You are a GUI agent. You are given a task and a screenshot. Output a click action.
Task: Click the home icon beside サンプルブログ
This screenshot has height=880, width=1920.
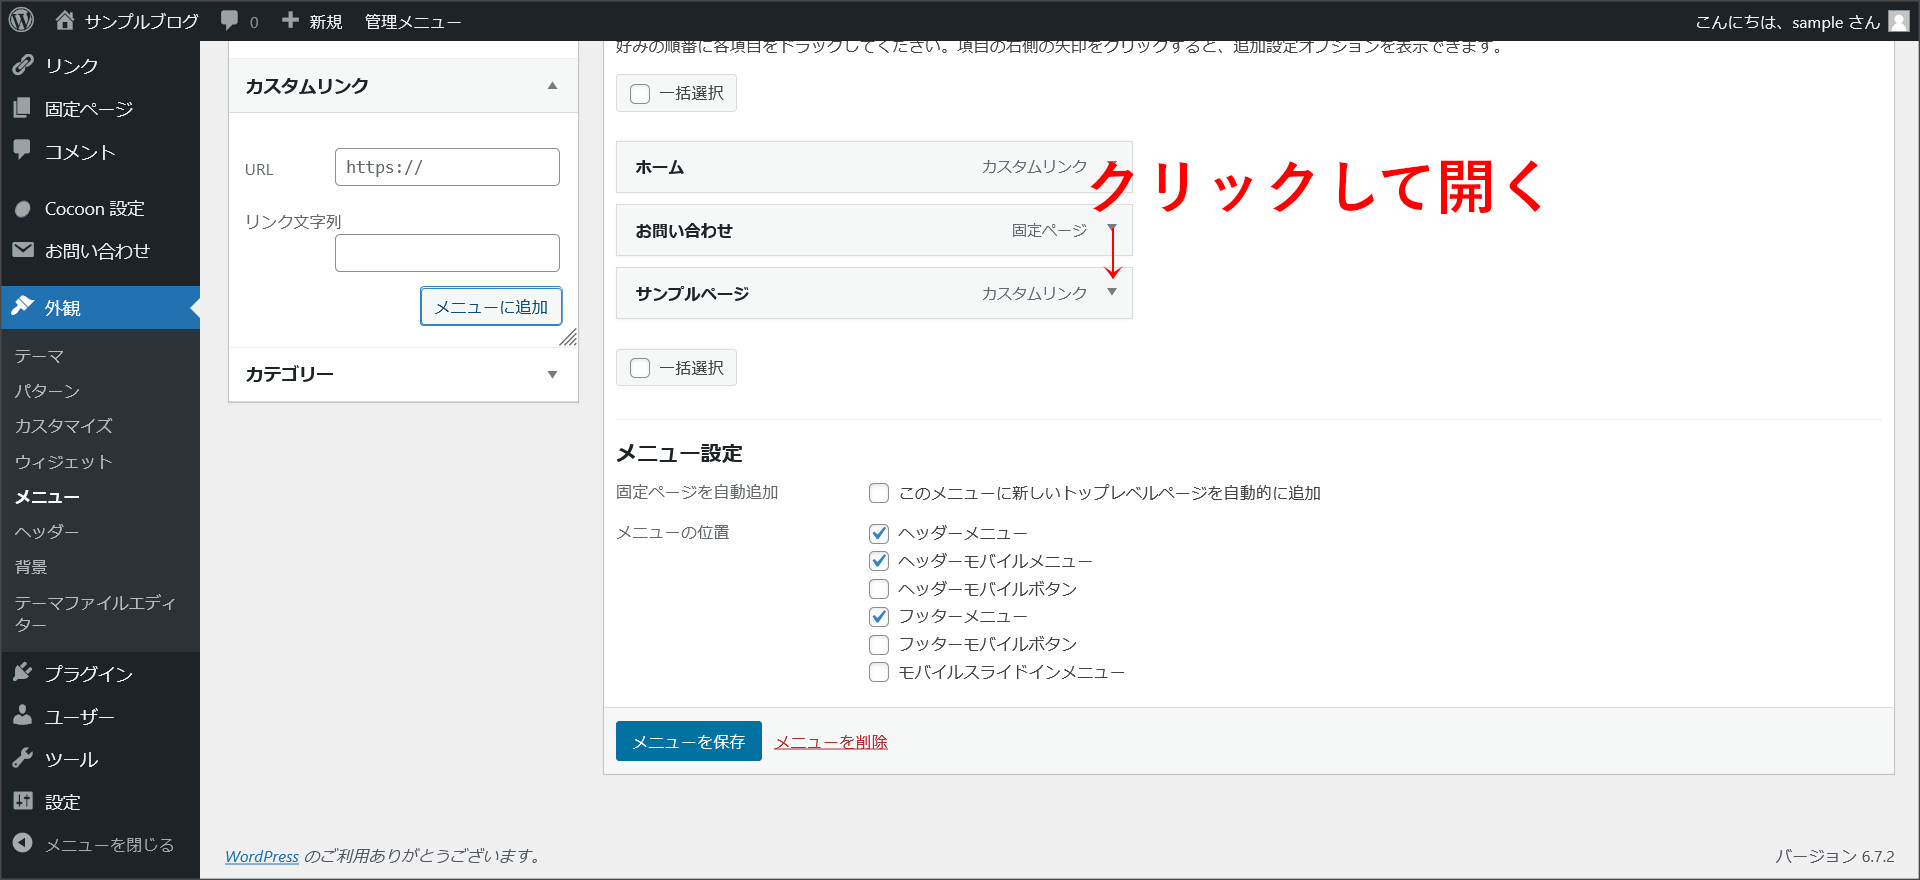(x=65, y=21)
